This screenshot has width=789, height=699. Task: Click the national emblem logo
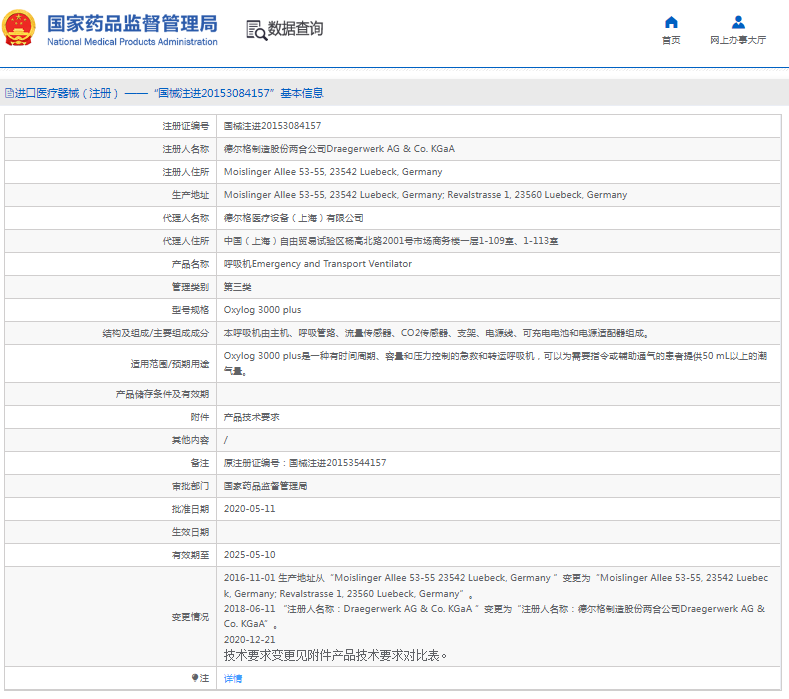20,29
